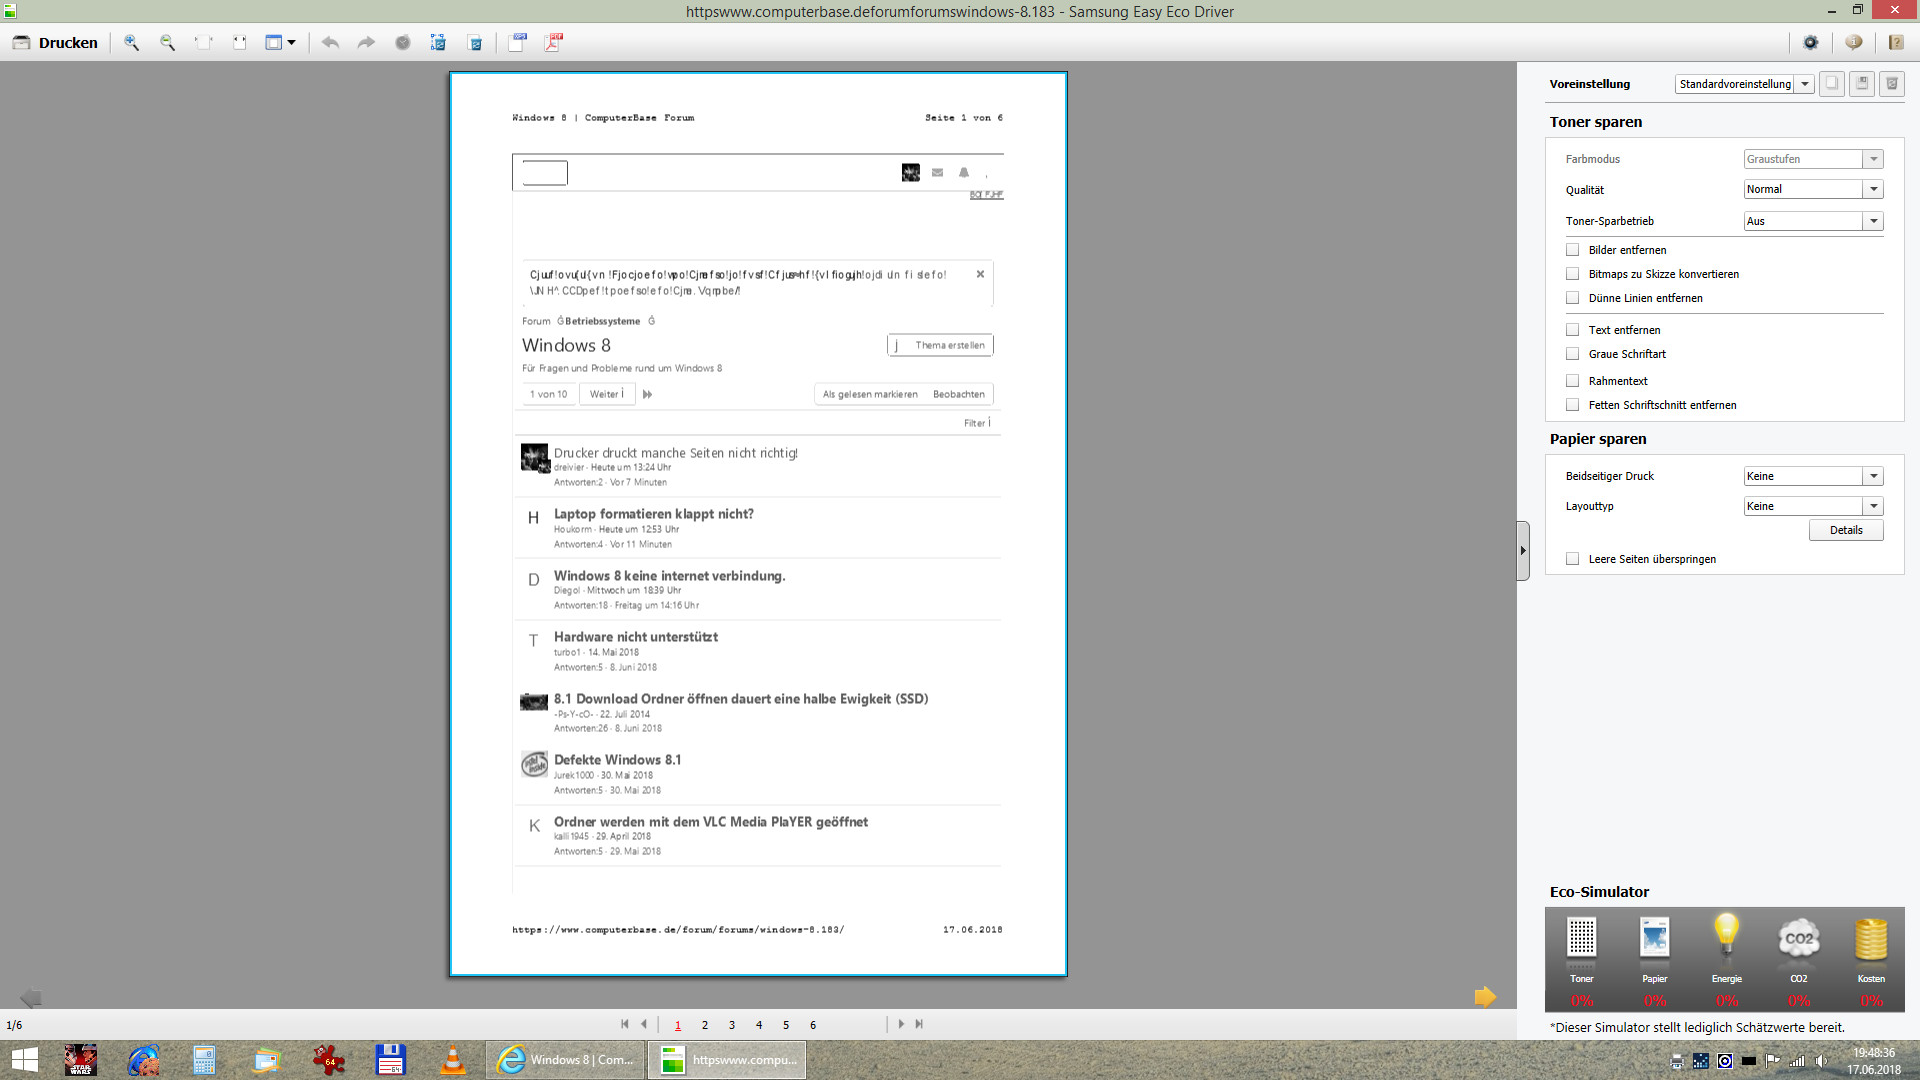The height and width of the screenshot is (1080, 1920).
Task: Click the Drucken print button
Action: (x=56, y=43)
